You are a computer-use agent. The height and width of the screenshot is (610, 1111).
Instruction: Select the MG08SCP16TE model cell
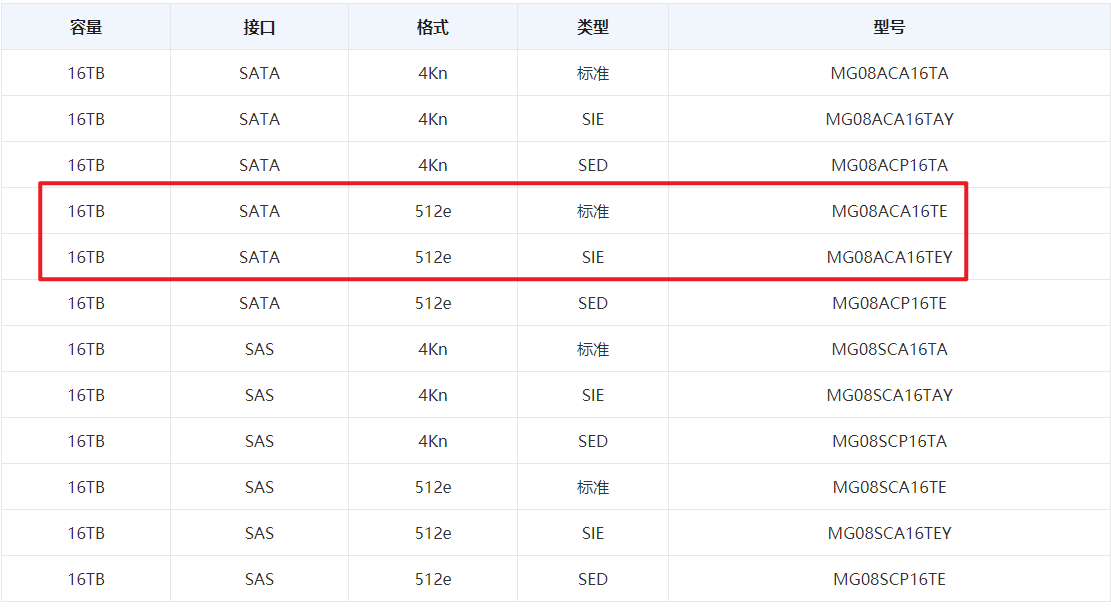point(889,579)
